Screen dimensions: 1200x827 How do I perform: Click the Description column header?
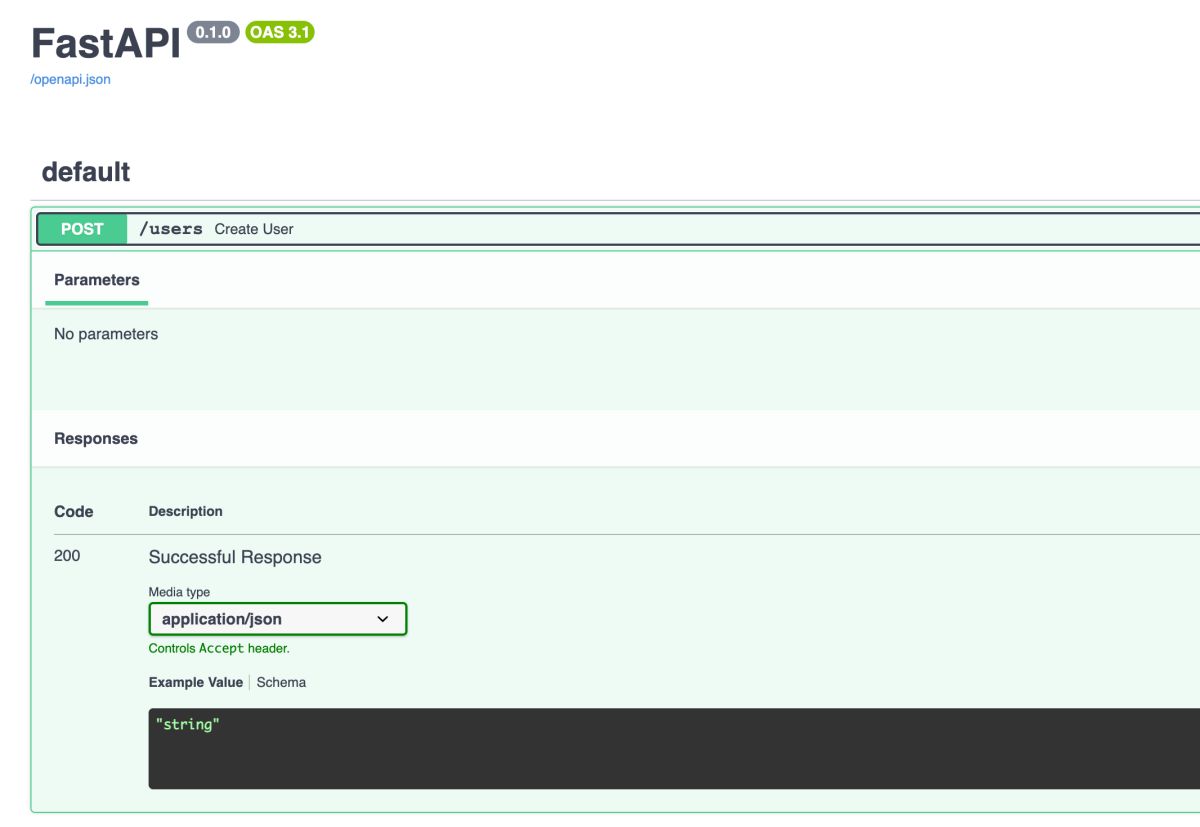tap(186, 511)
